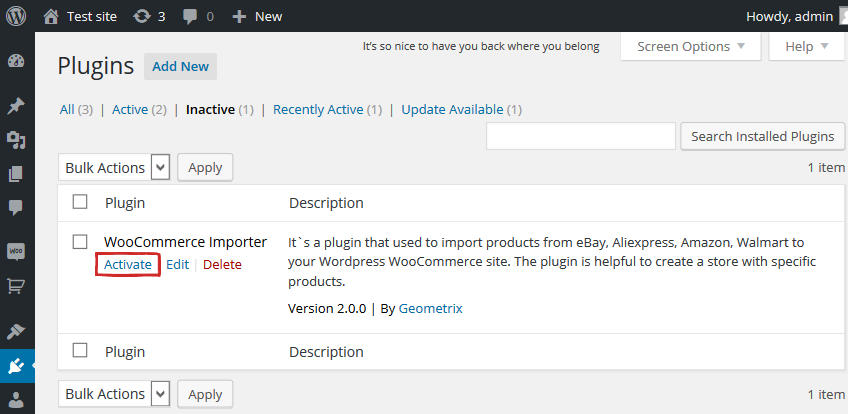The width and height of the screenshot is (848, 414).
Task: Expand the Help panel
Action: (x=806, y=46)
